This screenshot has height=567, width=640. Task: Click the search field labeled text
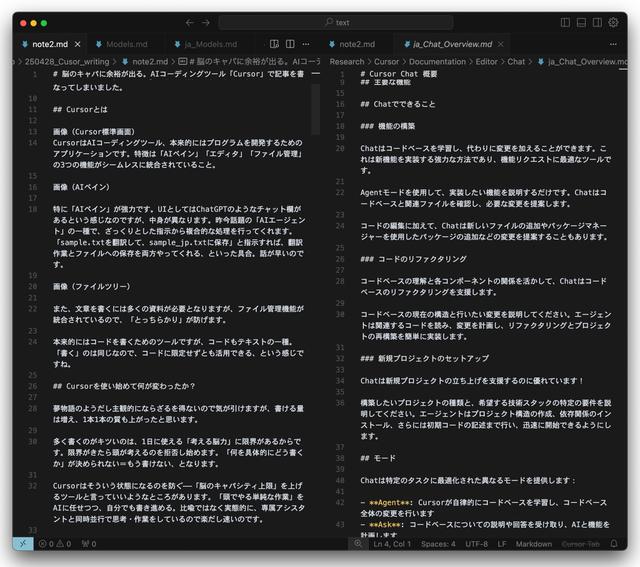pyautogui.click(x=336, y=22)
